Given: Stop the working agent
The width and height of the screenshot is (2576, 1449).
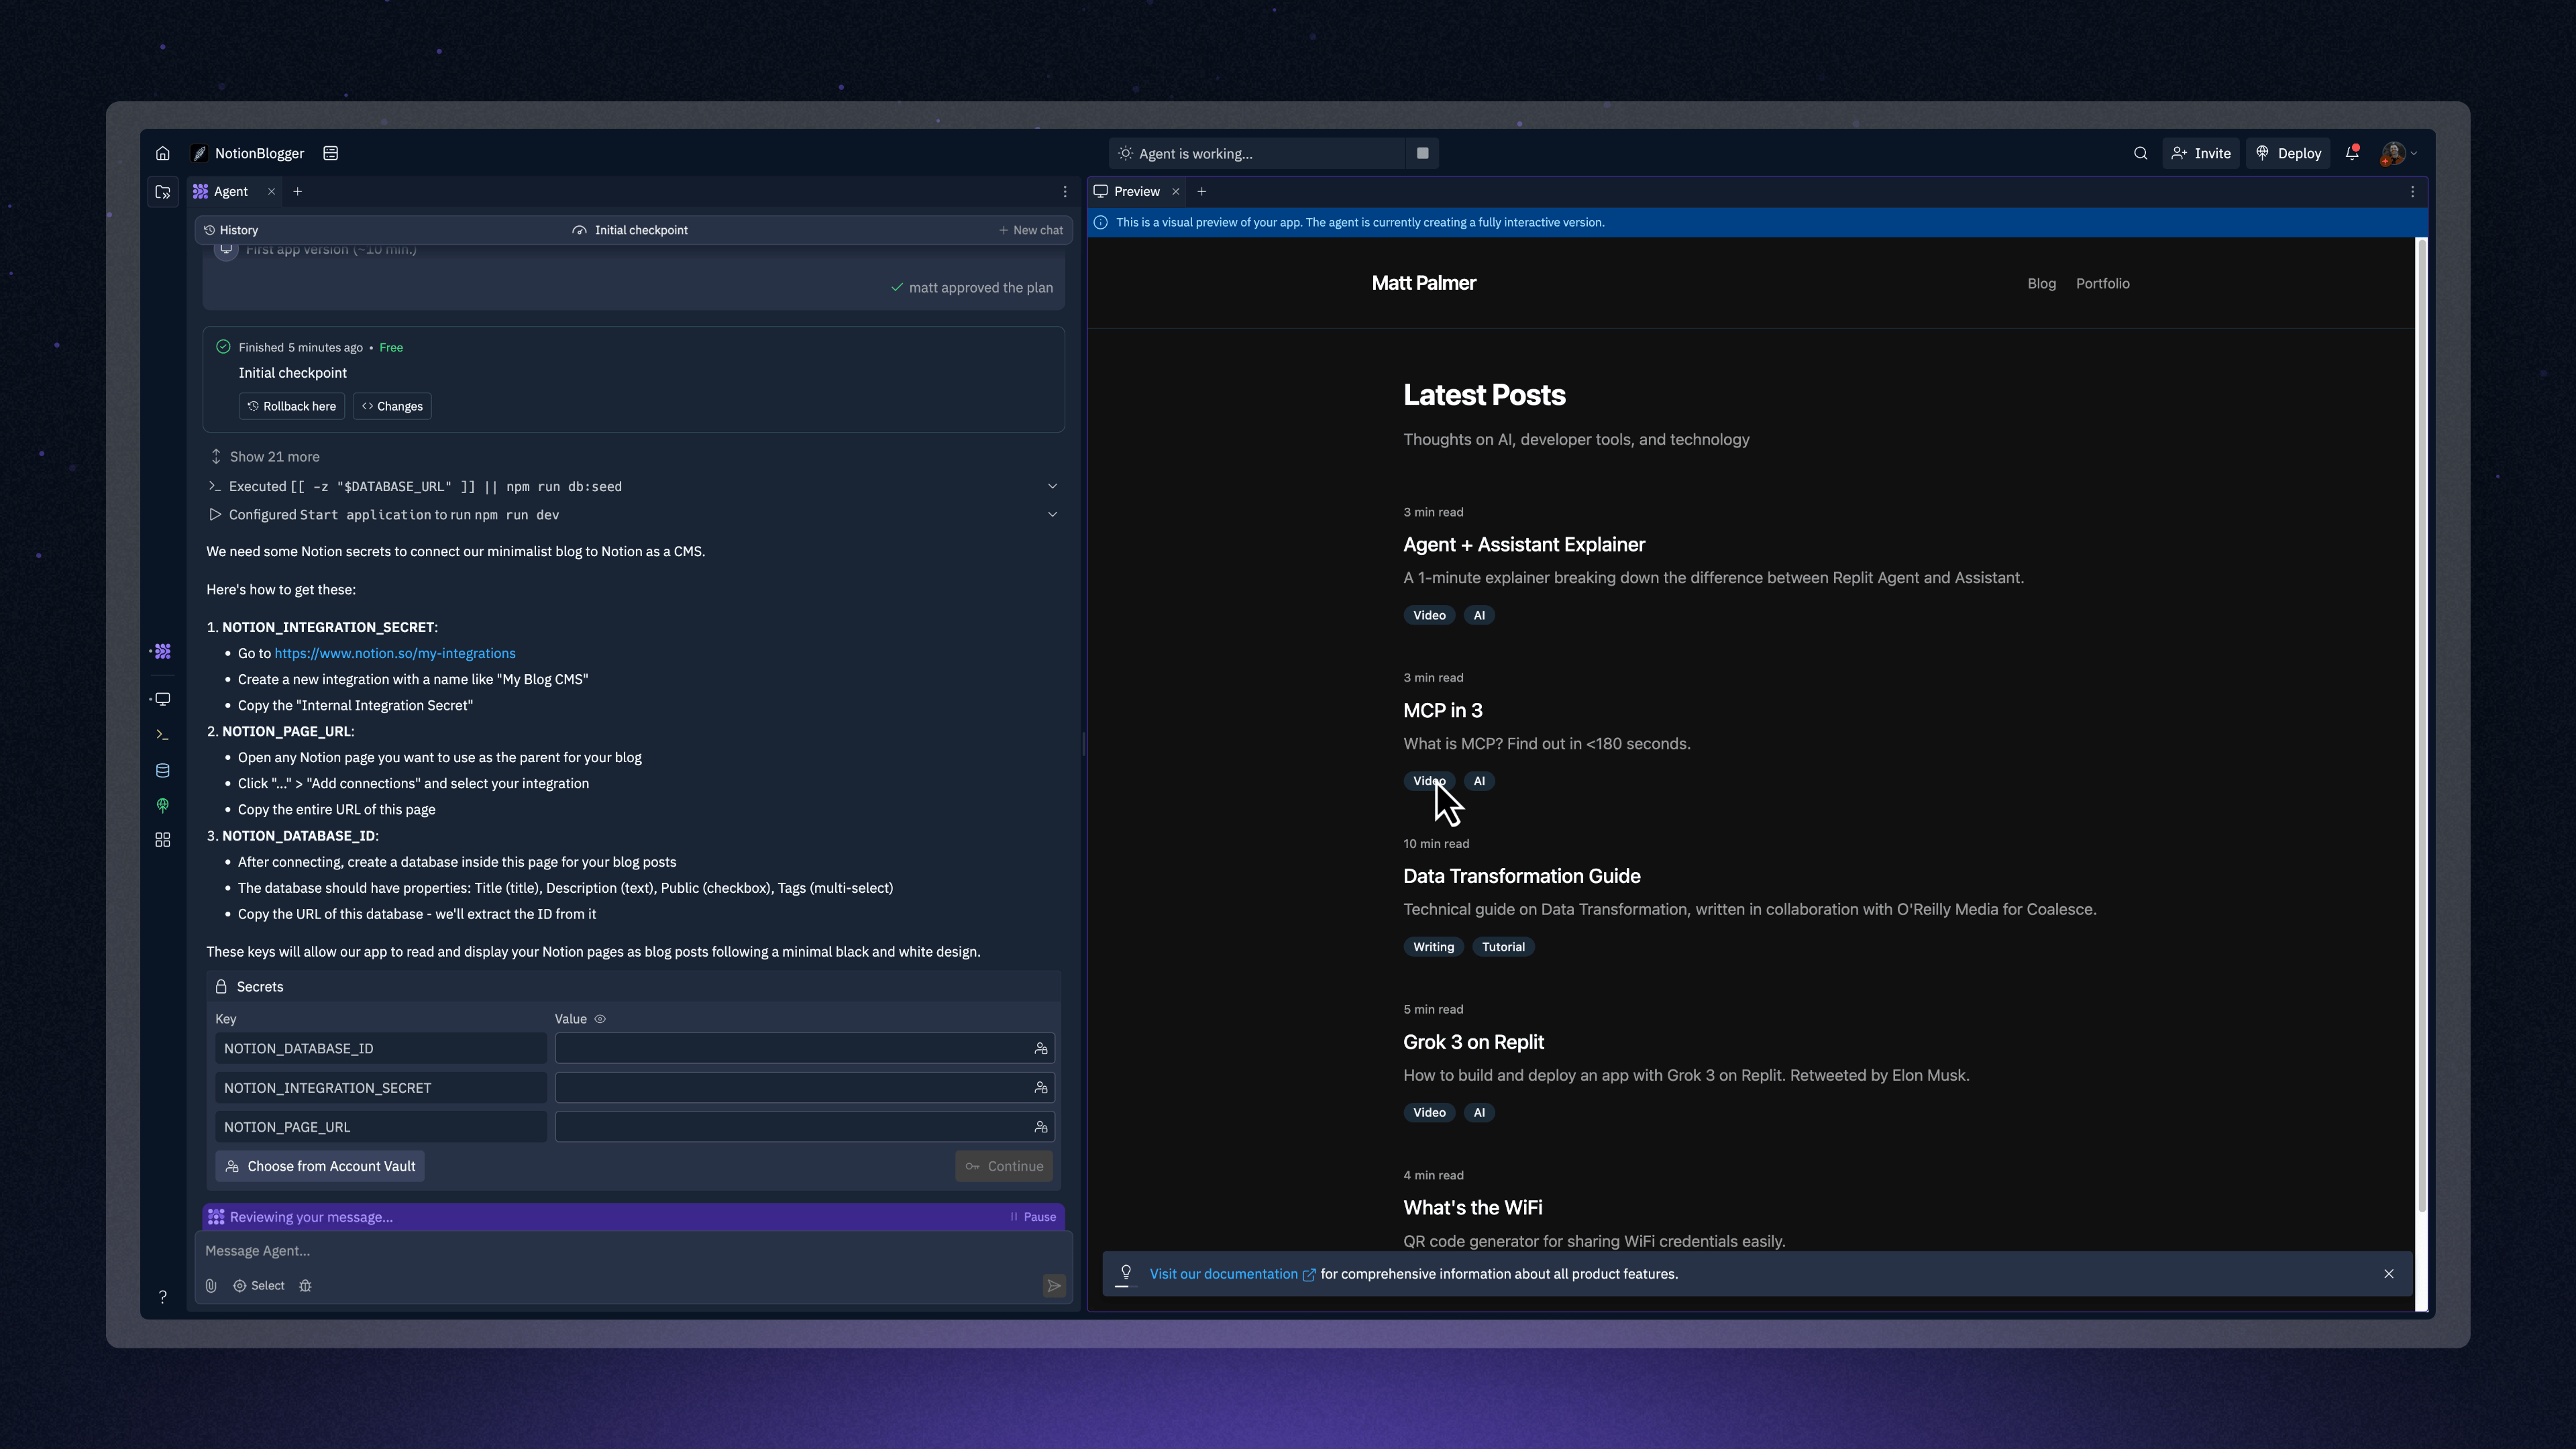Looking at the screenshot, I should click(x=1422, y=153).
